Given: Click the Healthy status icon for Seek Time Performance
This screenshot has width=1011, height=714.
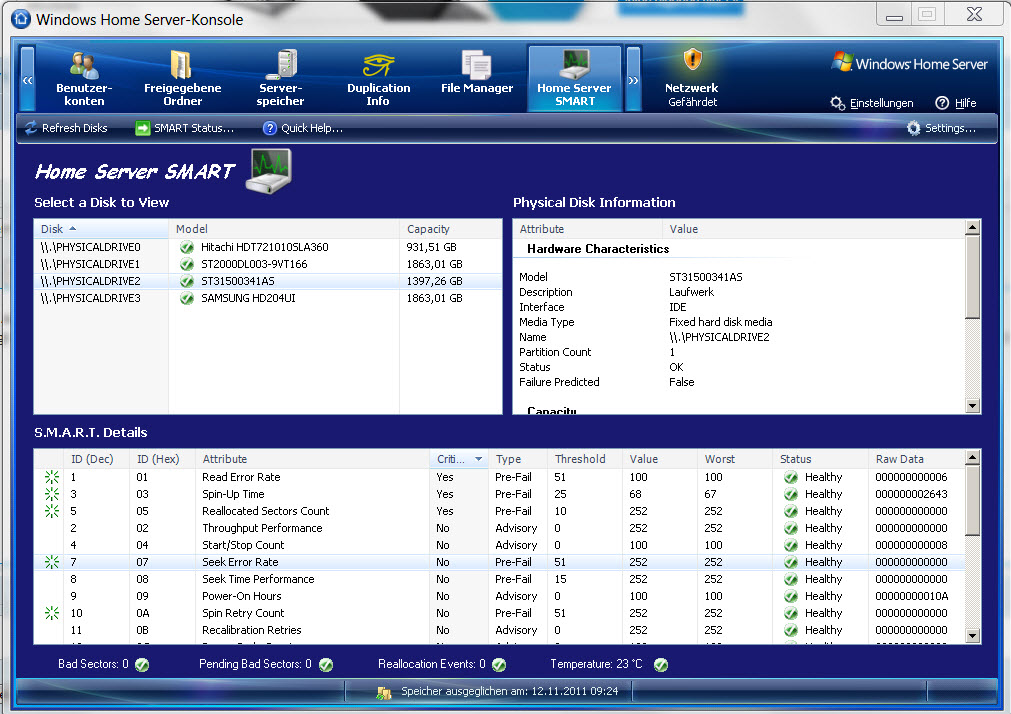Looking at the screenshot, I should 790,579.
